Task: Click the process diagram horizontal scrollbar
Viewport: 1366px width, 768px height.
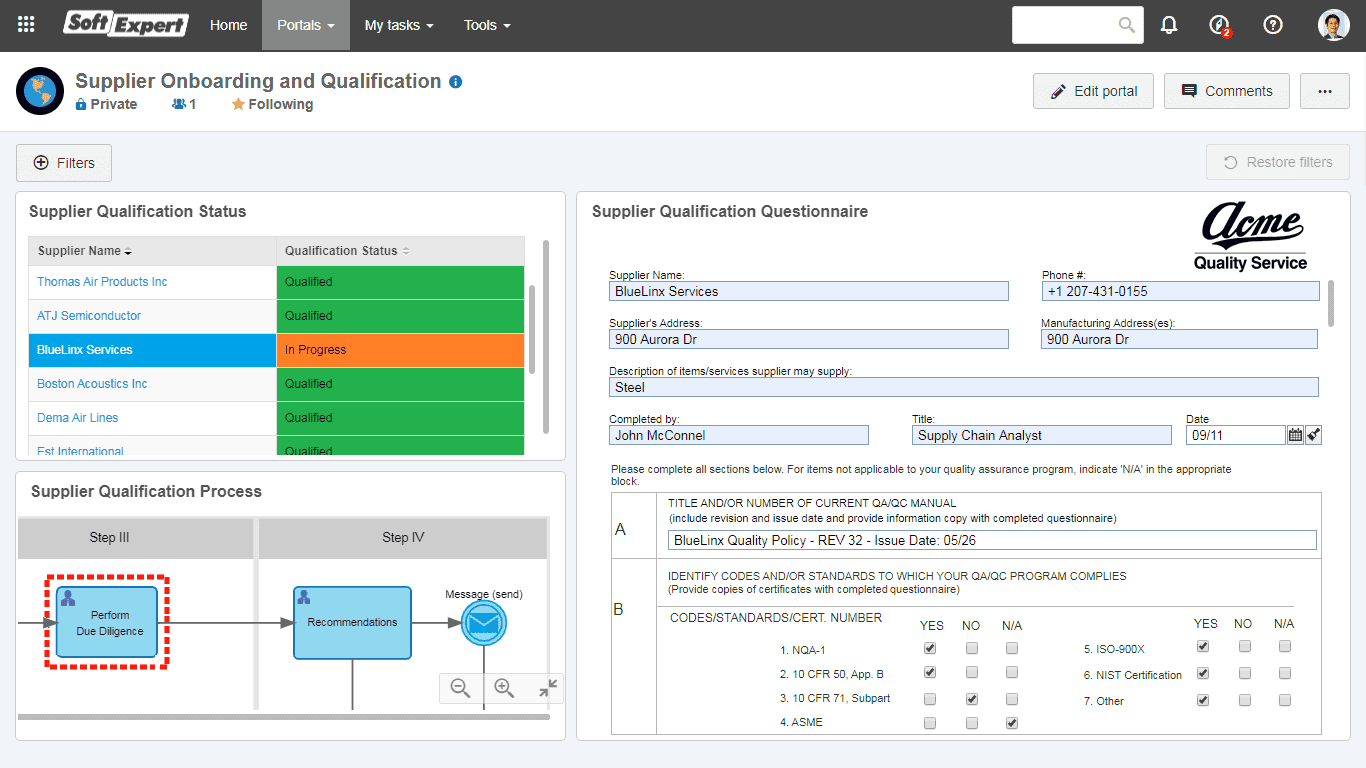Action: pos(284,716)
